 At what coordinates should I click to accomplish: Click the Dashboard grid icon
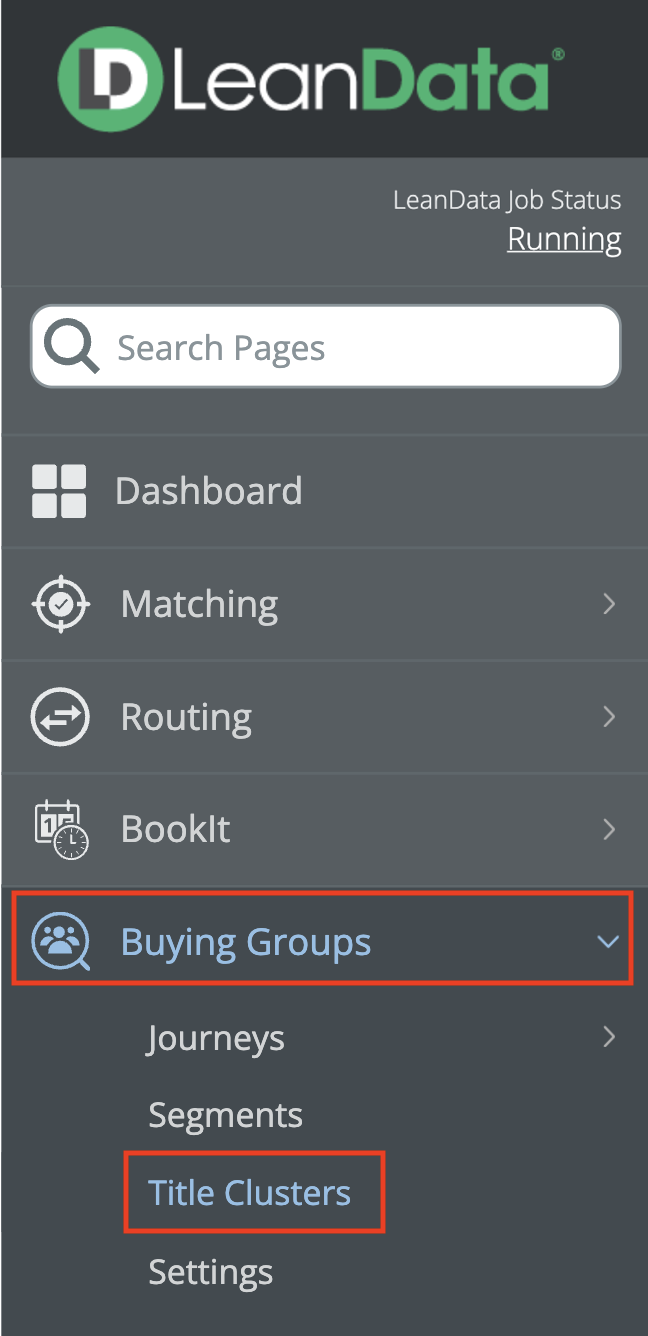click(59, 491)
